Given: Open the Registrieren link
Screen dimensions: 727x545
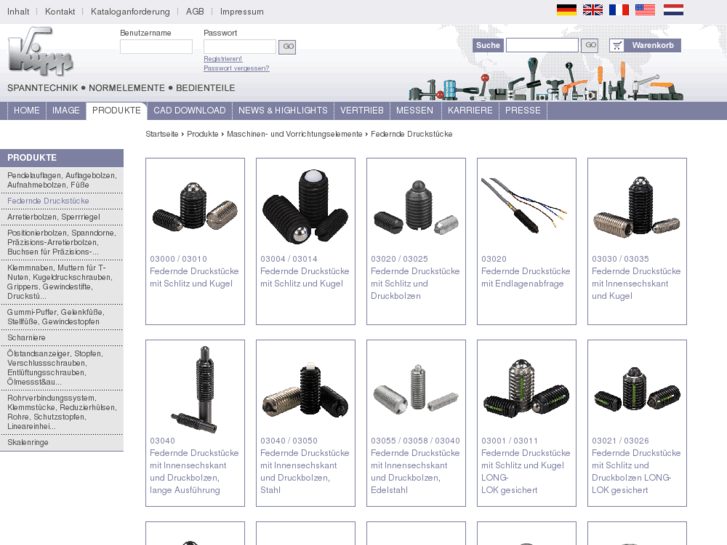Looking at the screenshot, I should [223, 59].
